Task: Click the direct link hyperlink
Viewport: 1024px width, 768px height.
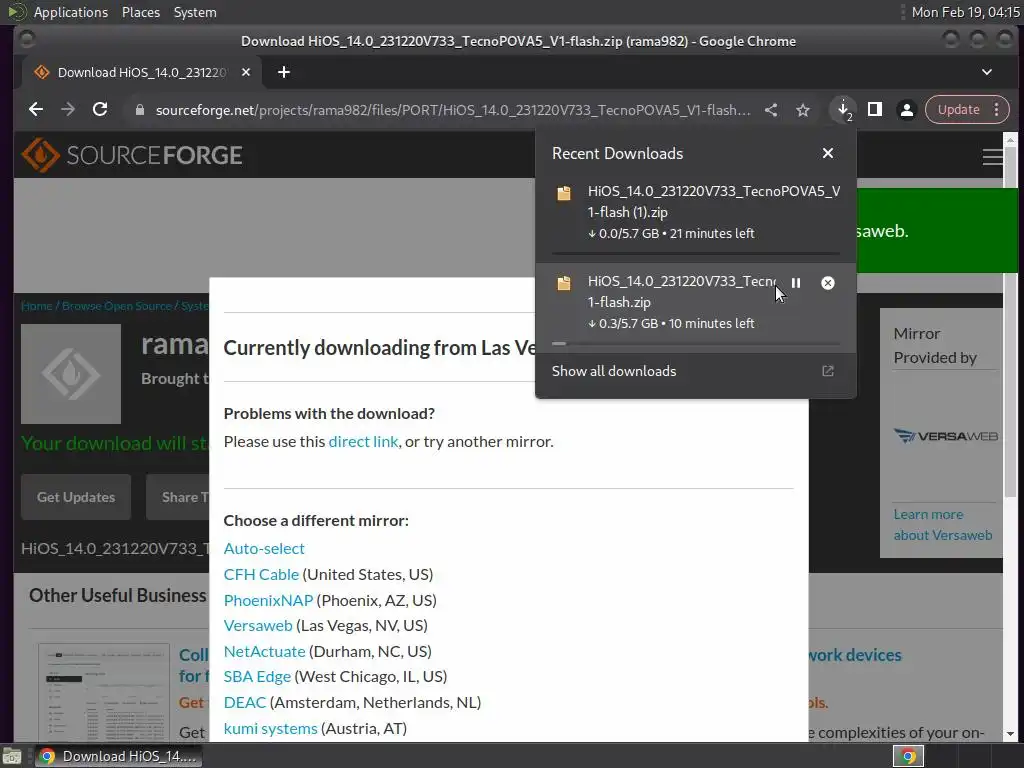Action: (x=363, y=441)
